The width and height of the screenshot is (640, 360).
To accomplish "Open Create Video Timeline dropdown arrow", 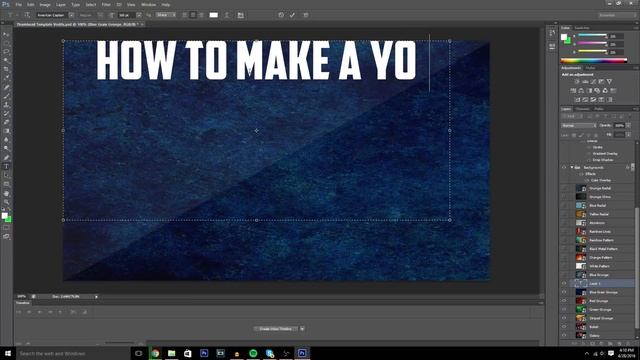I will coord(302,329).
